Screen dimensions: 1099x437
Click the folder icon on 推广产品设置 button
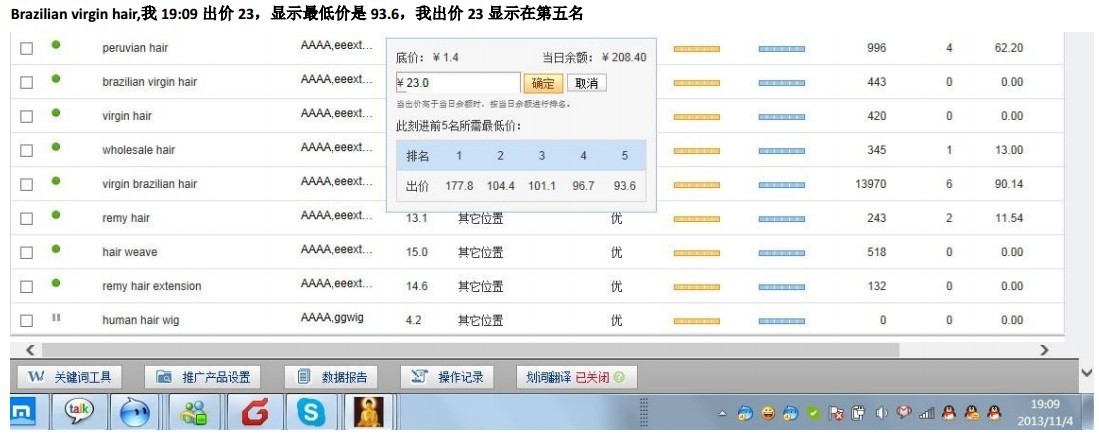tap(164, 377)
